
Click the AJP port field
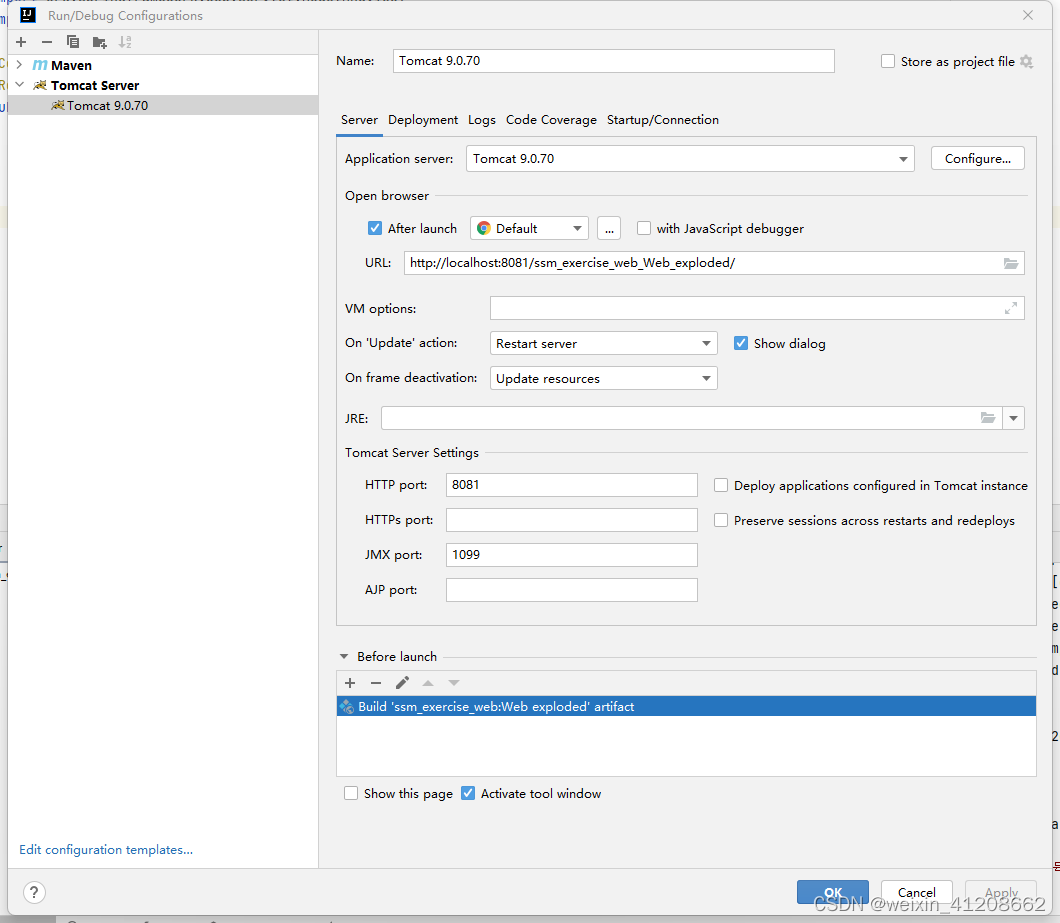click(571, 590)
